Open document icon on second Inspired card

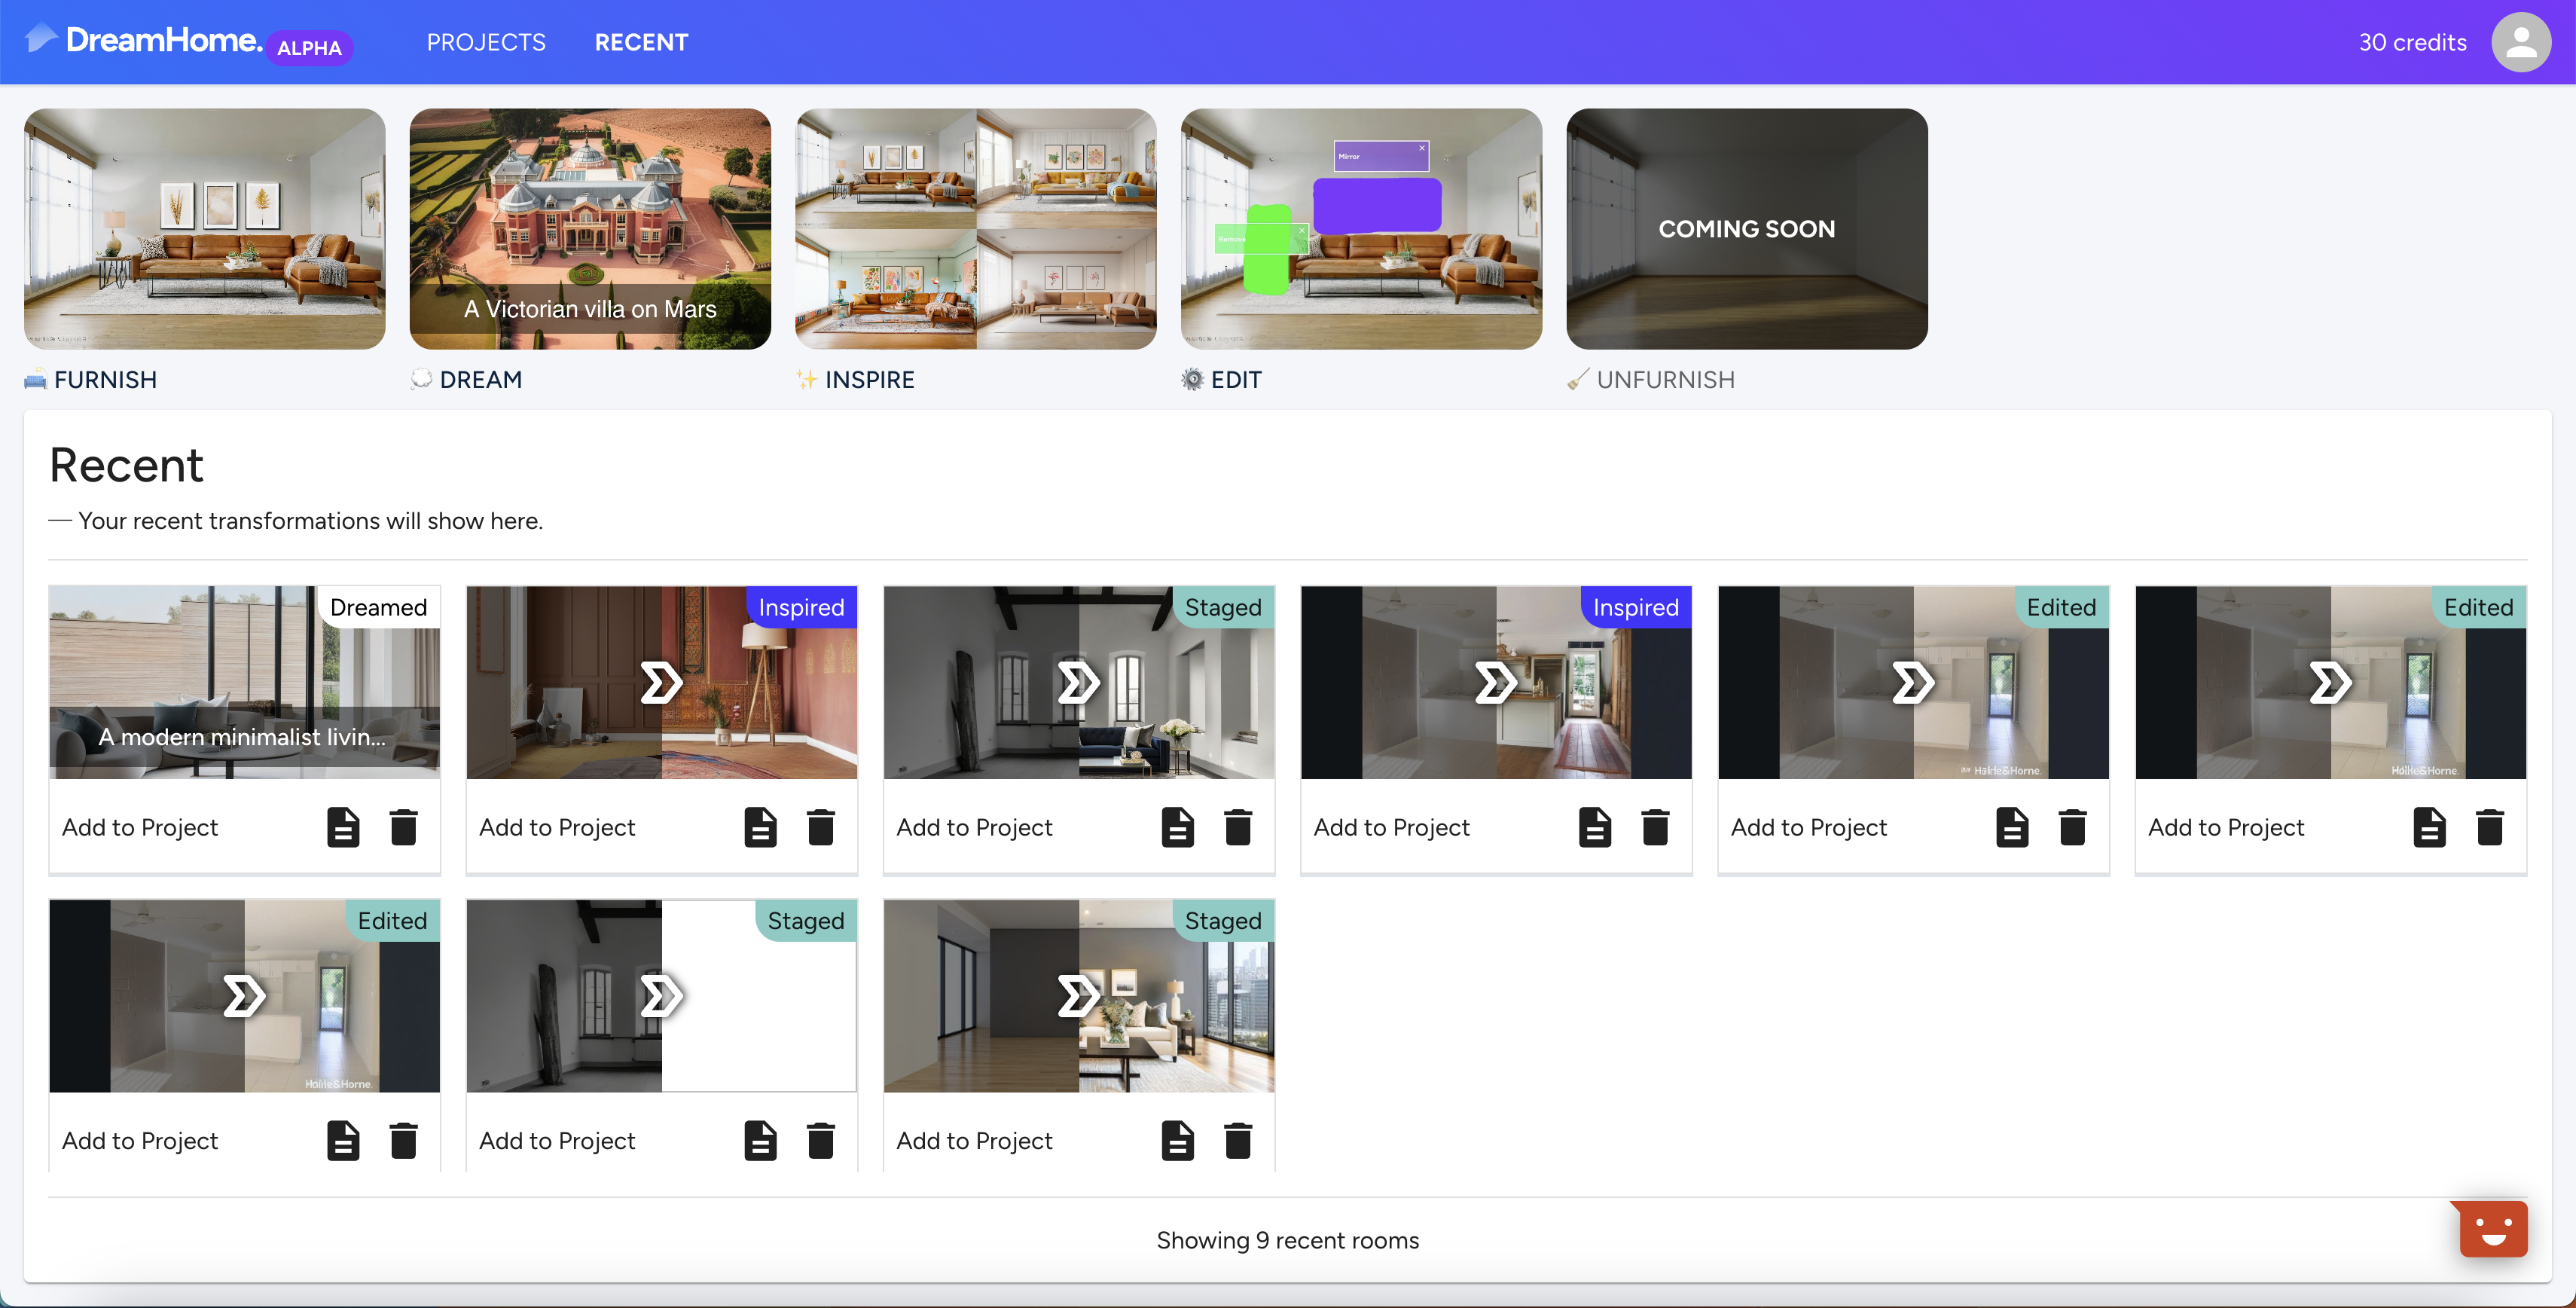point(1595,827)
